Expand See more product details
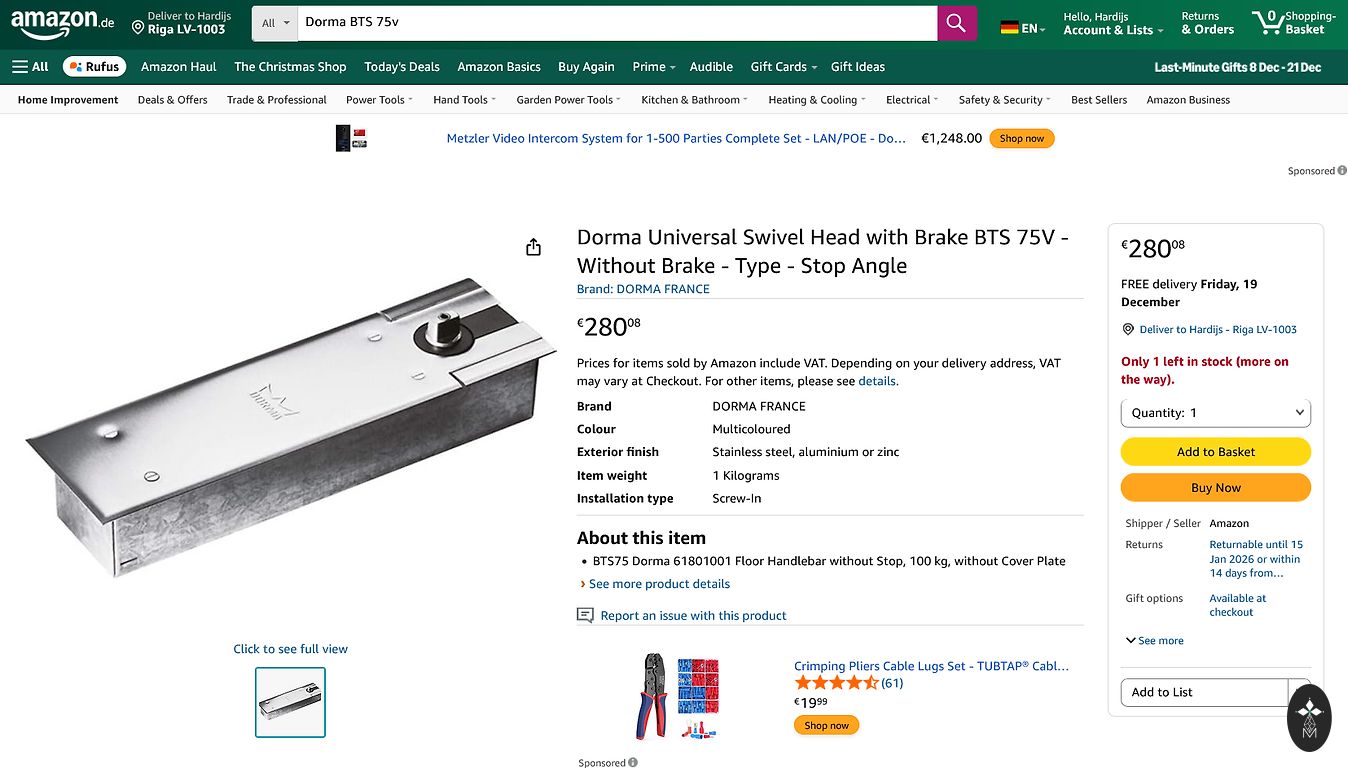 (x=658, y=584)
